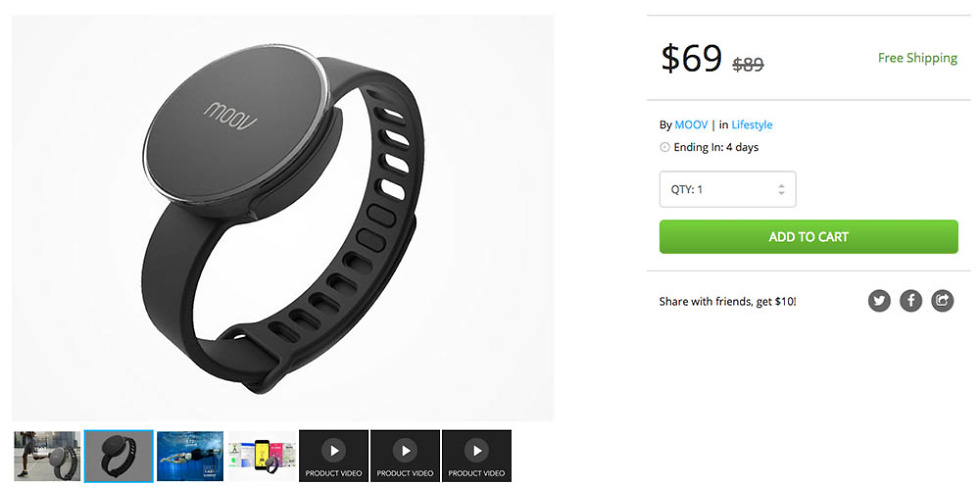Open the MOOV brand link

[x=691, y=124]
